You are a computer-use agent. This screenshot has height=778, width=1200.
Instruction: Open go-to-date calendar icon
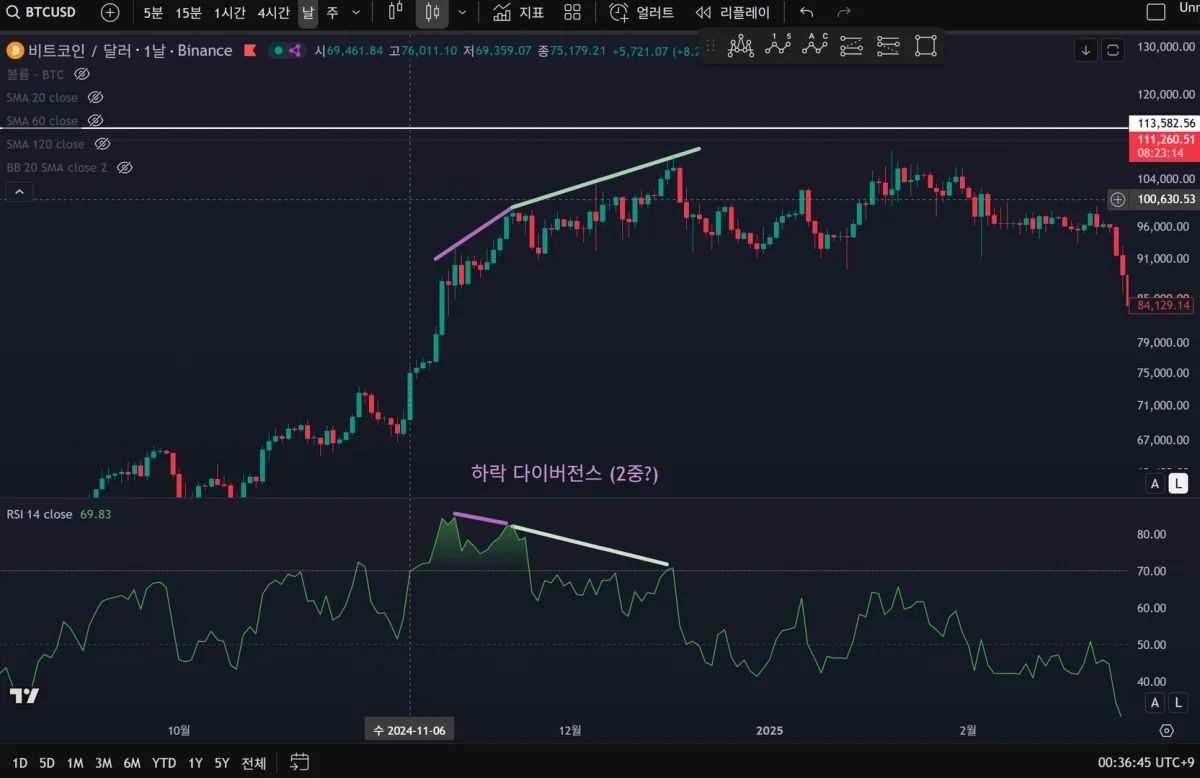pos(300,763)
